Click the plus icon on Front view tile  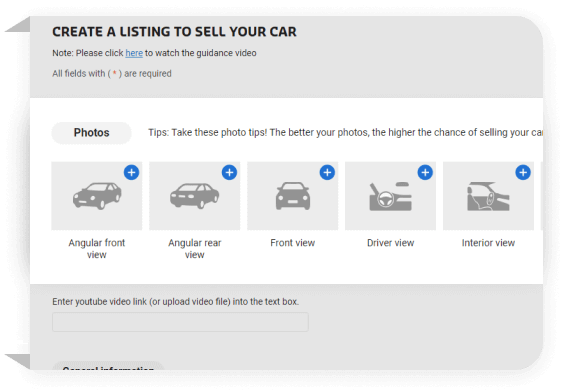(x=327, y=173)
